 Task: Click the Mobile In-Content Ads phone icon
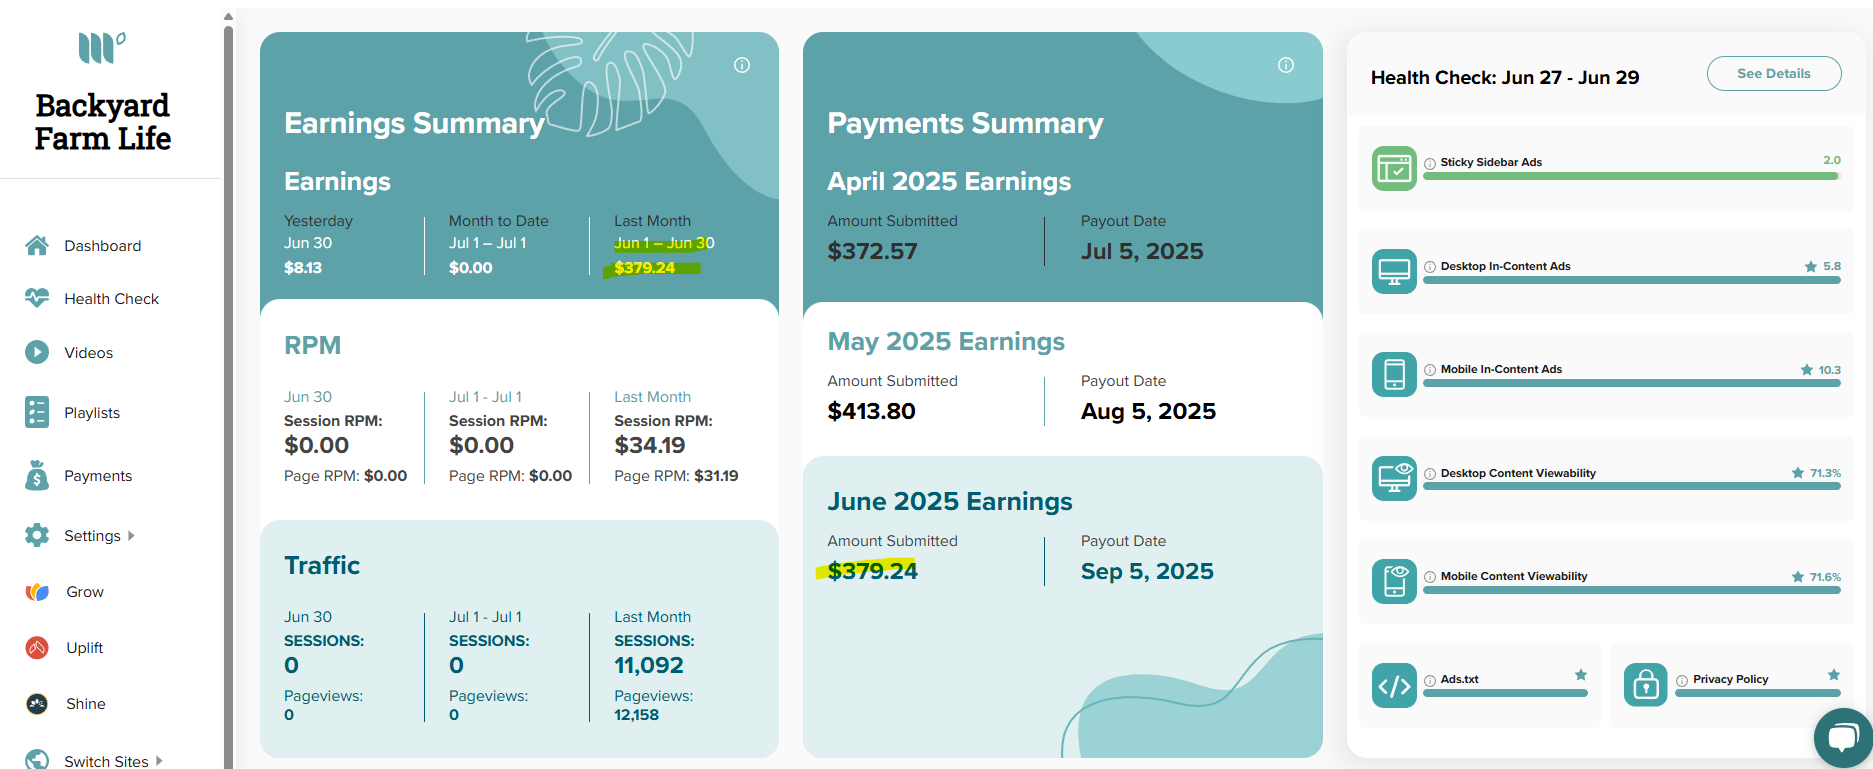[1394, 374]
